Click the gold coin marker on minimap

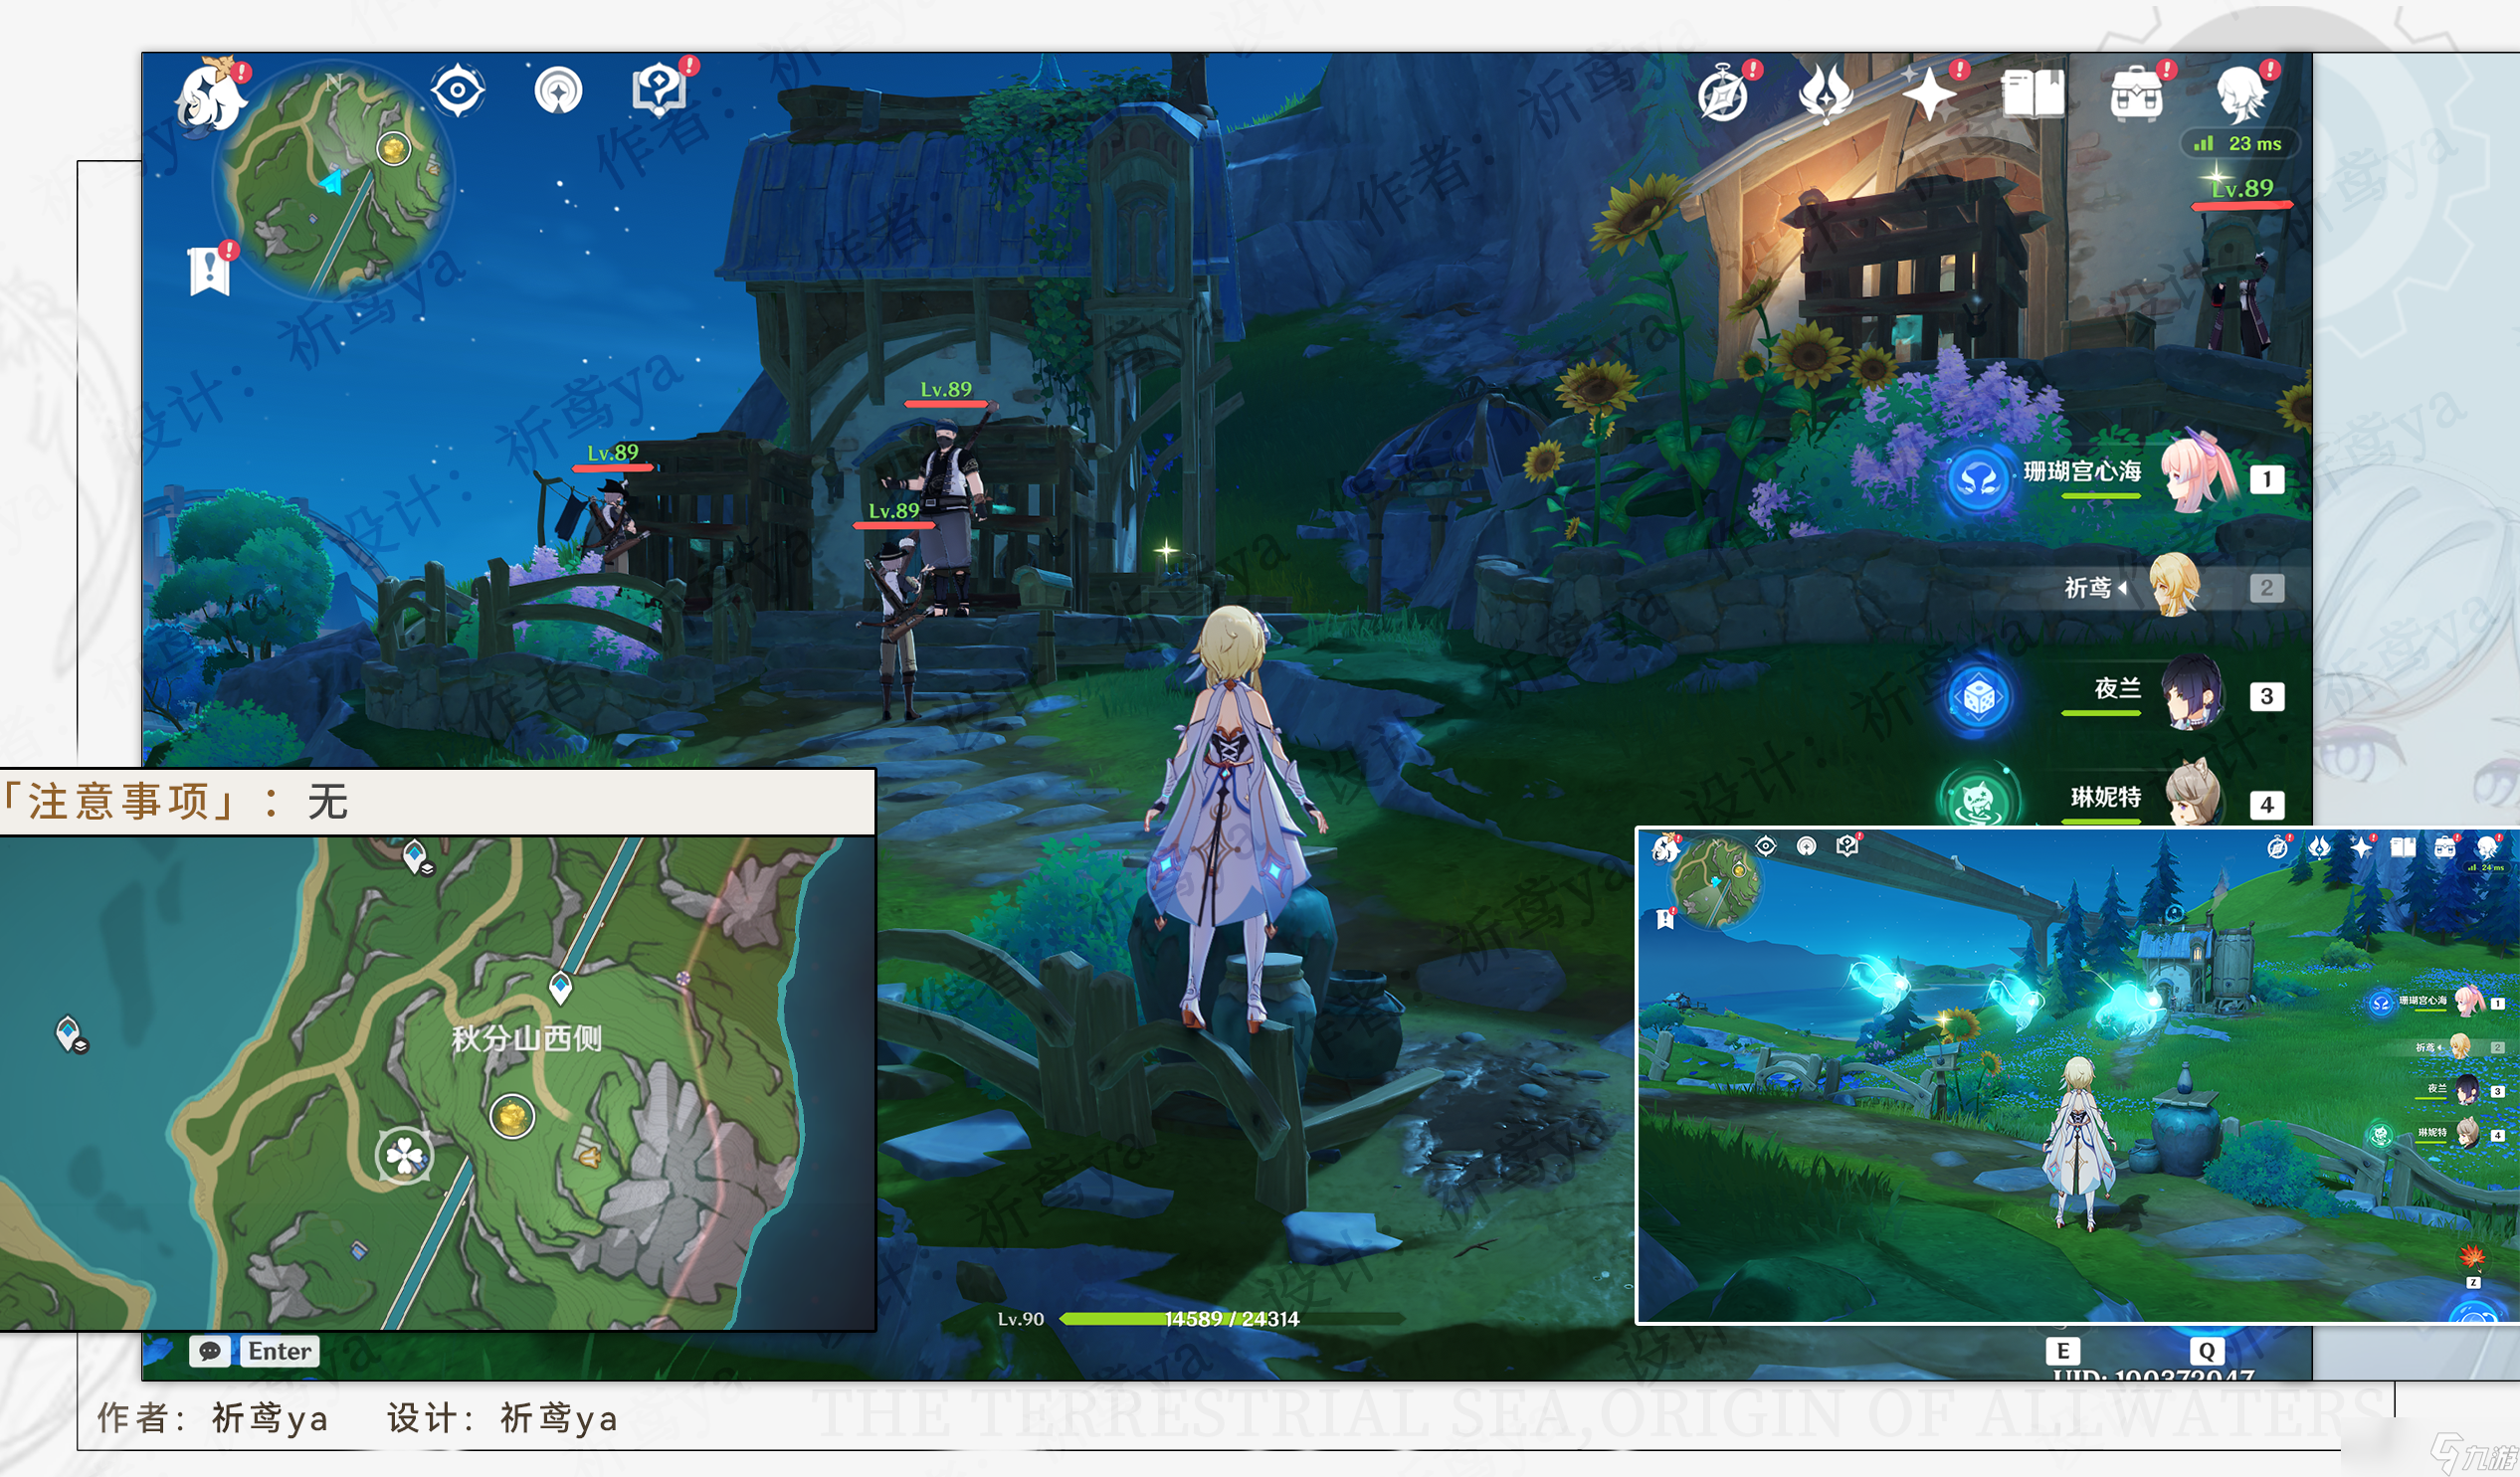(x=394, y=149)
